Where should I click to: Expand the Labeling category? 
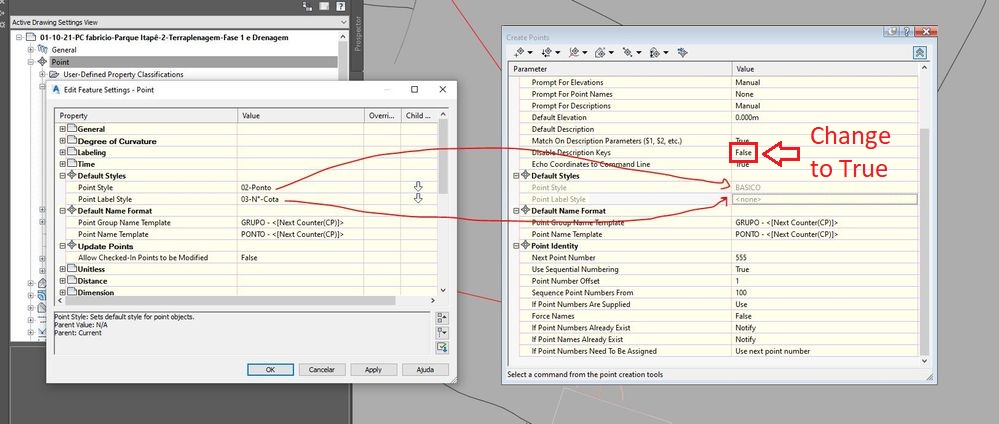(x=62, y=152)
